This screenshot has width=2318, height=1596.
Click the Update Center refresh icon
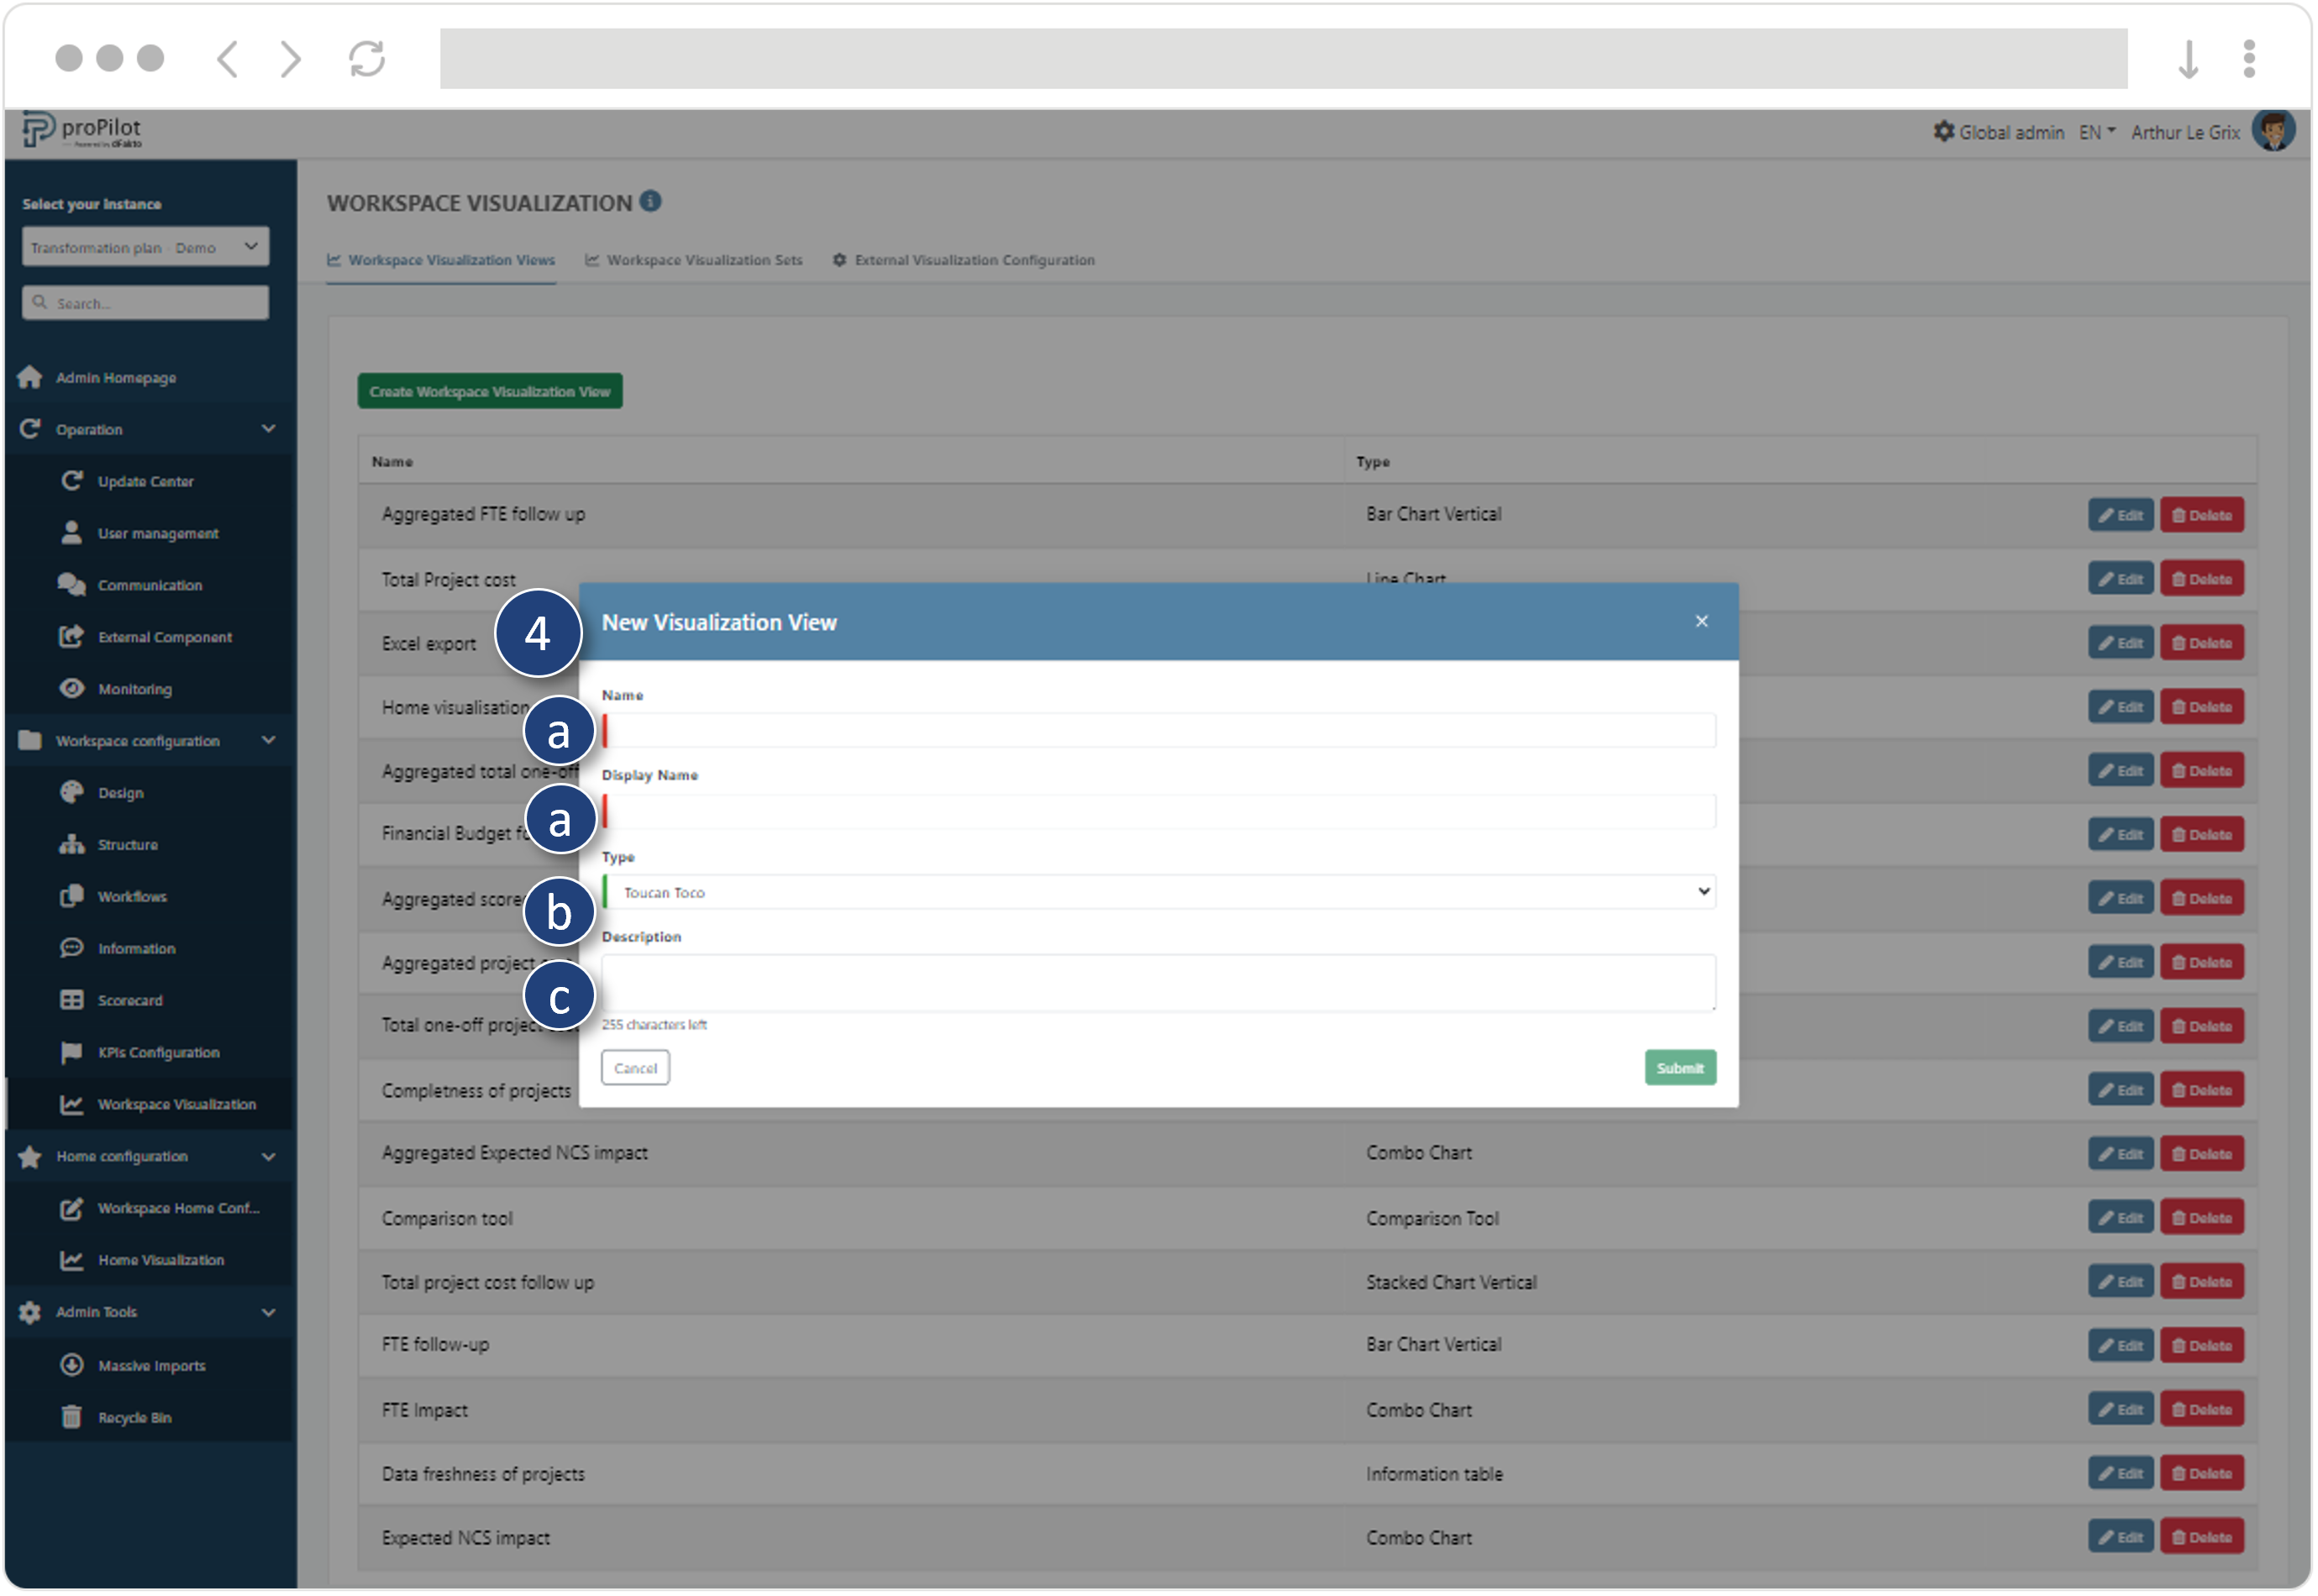71,481
